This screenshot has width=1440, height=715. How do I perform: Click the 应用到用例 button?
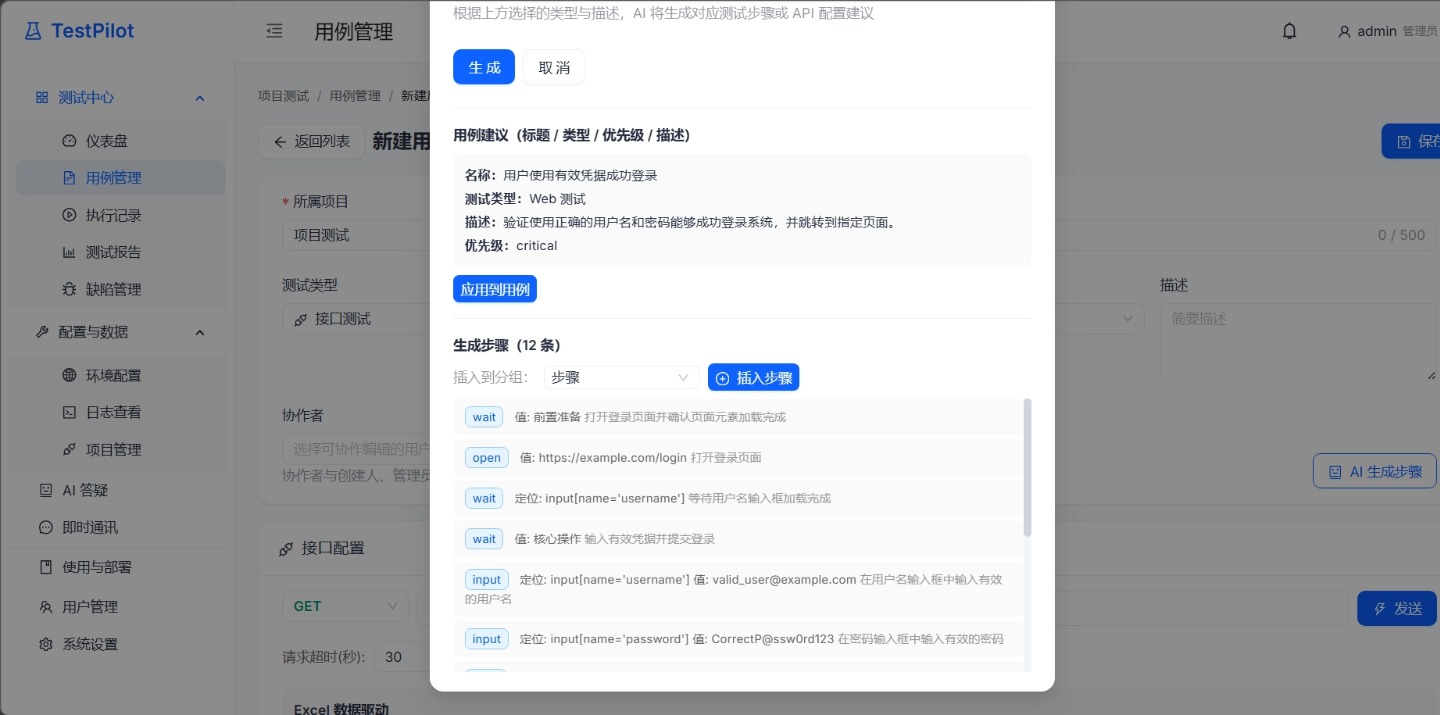point(495,289)
